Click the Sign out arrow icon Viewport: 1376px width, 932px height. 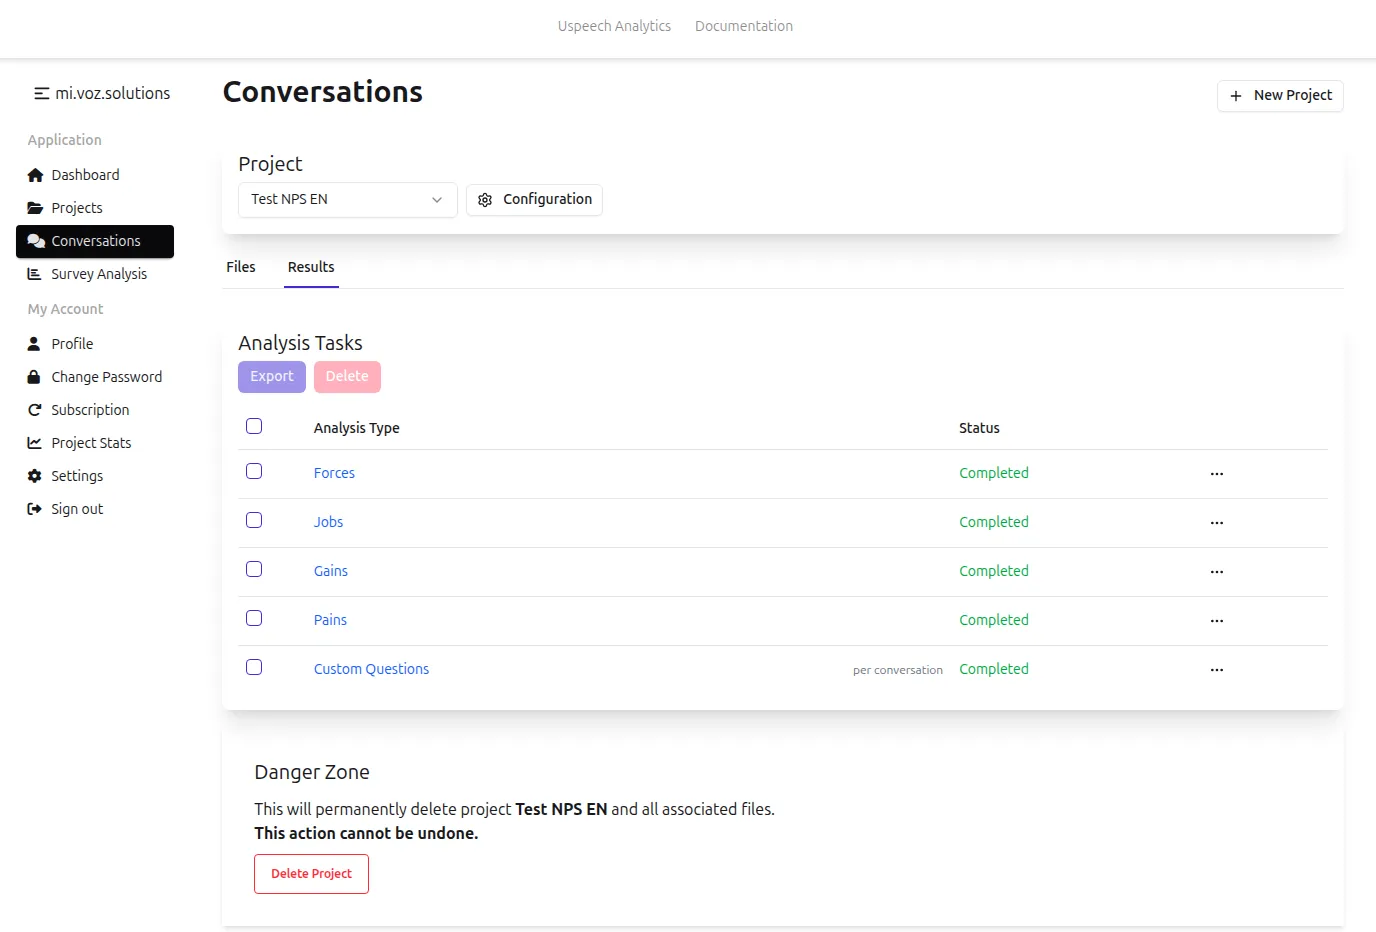coord(35,509)
